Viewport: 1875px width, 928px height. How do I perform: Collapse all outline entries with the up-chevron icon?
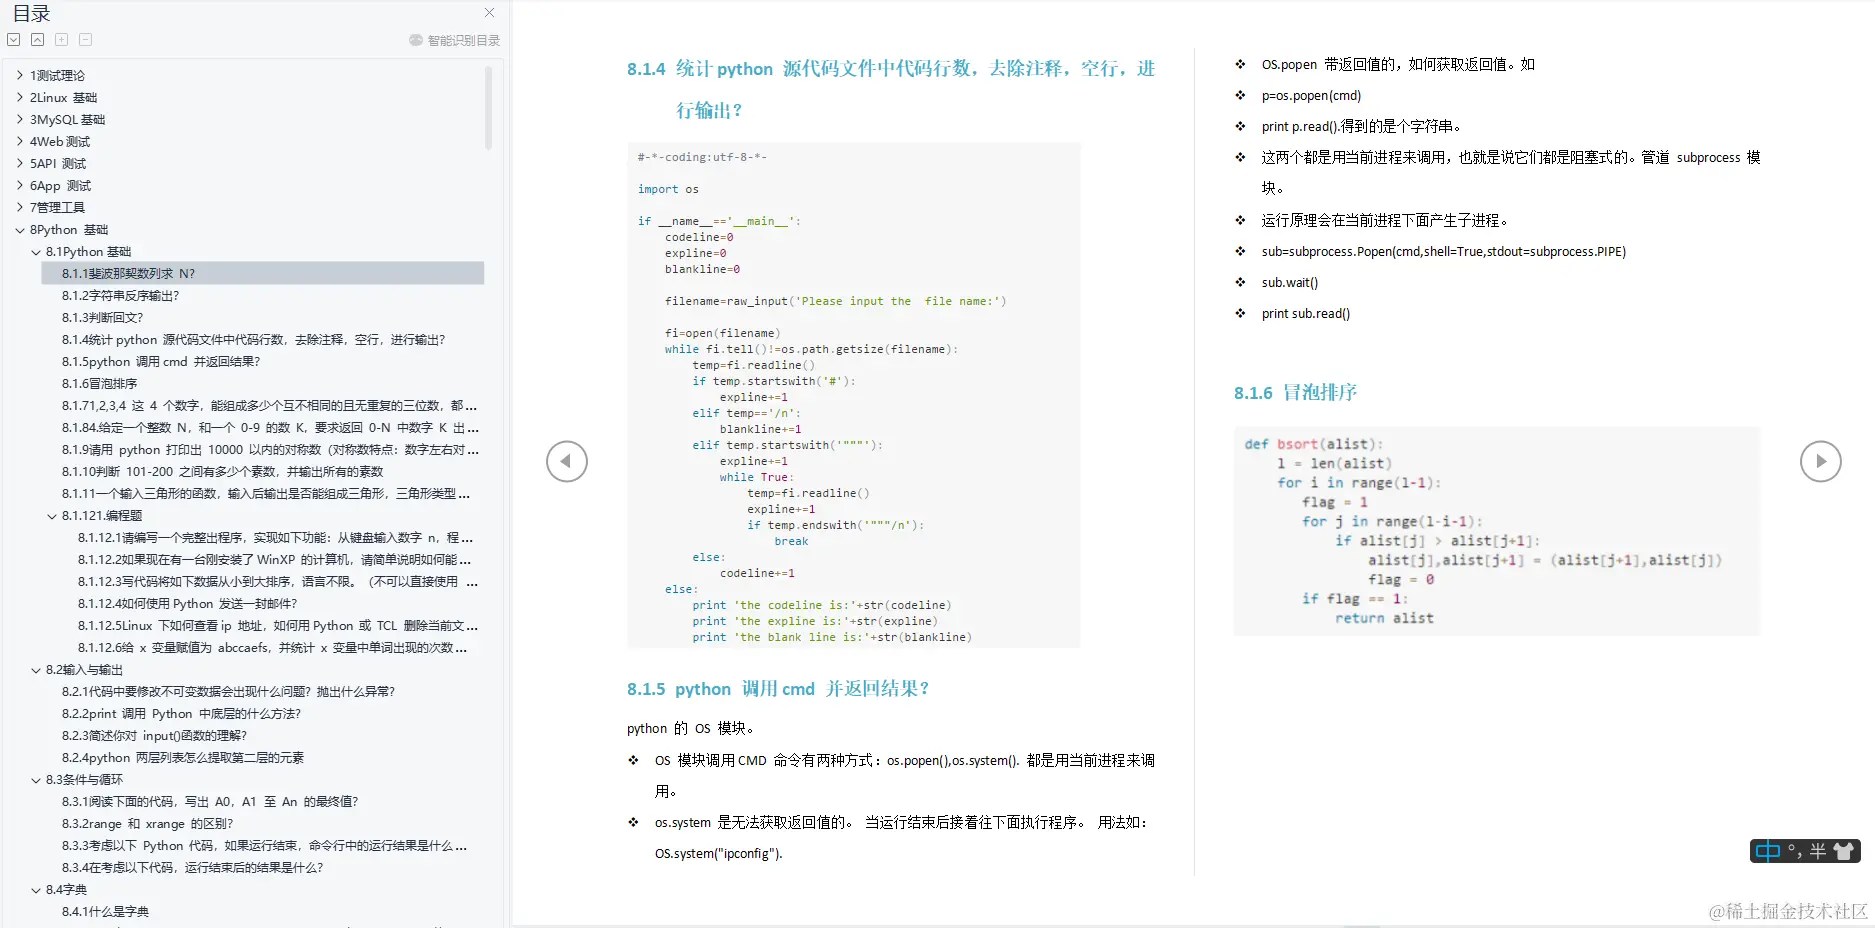point(38,40)
